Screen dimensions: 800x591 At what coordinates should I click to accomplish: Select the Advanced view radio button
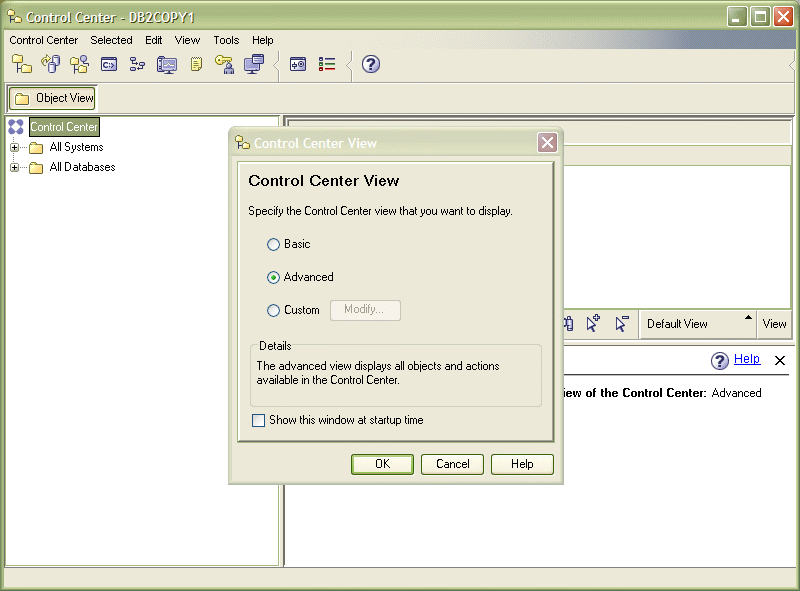click(x=273, y=277)
